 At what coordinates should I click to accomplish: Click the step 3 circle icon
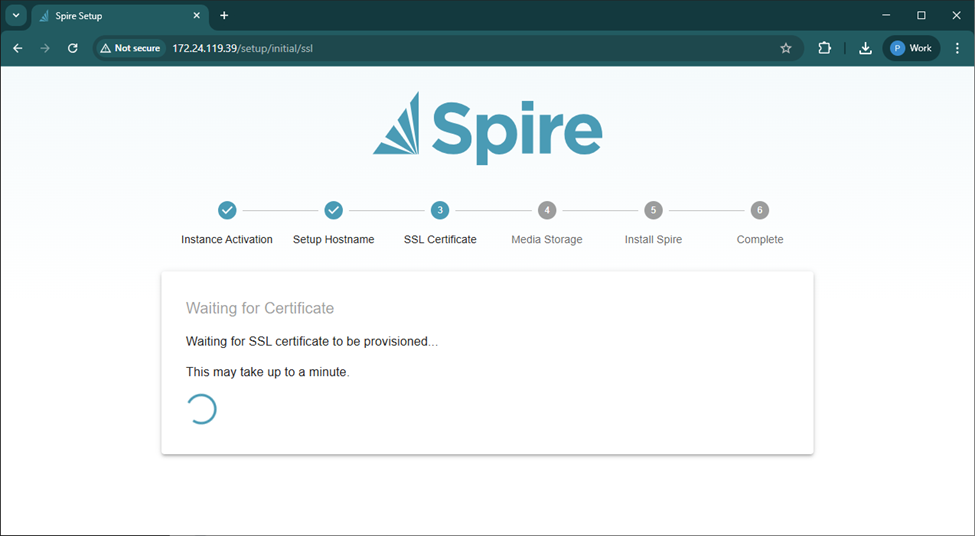pos(440,210)
